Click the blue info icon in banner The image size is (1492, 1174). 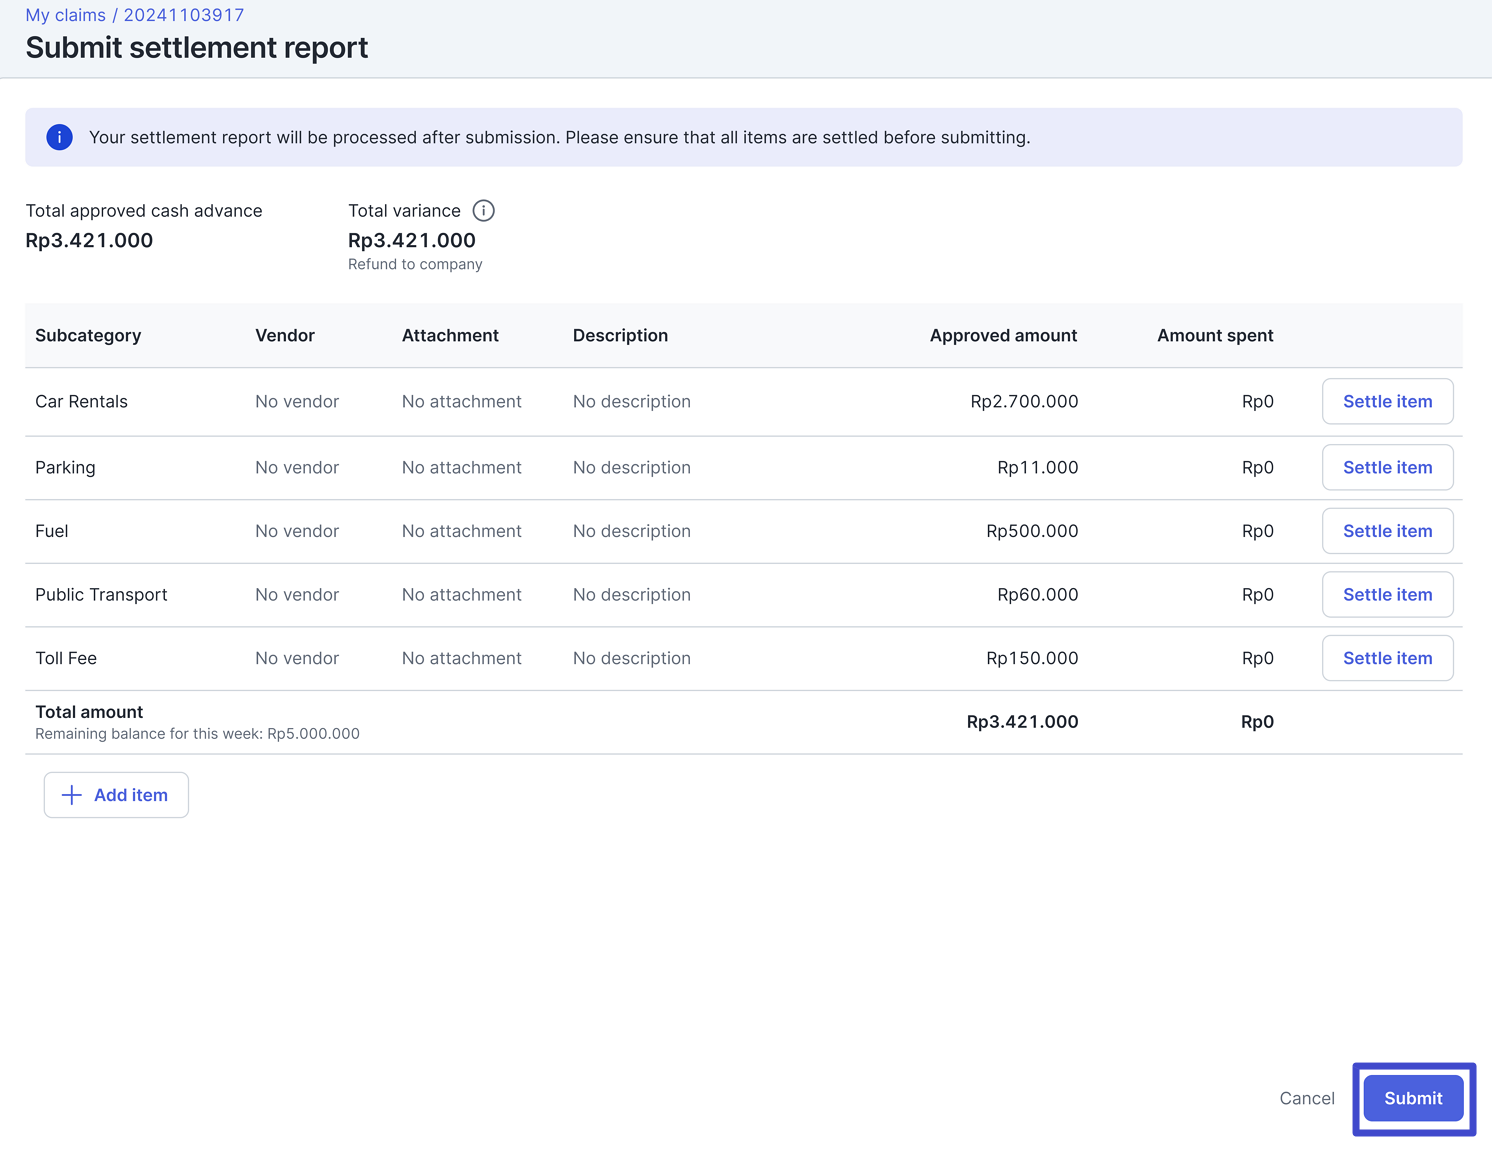[x=60, y=137]
